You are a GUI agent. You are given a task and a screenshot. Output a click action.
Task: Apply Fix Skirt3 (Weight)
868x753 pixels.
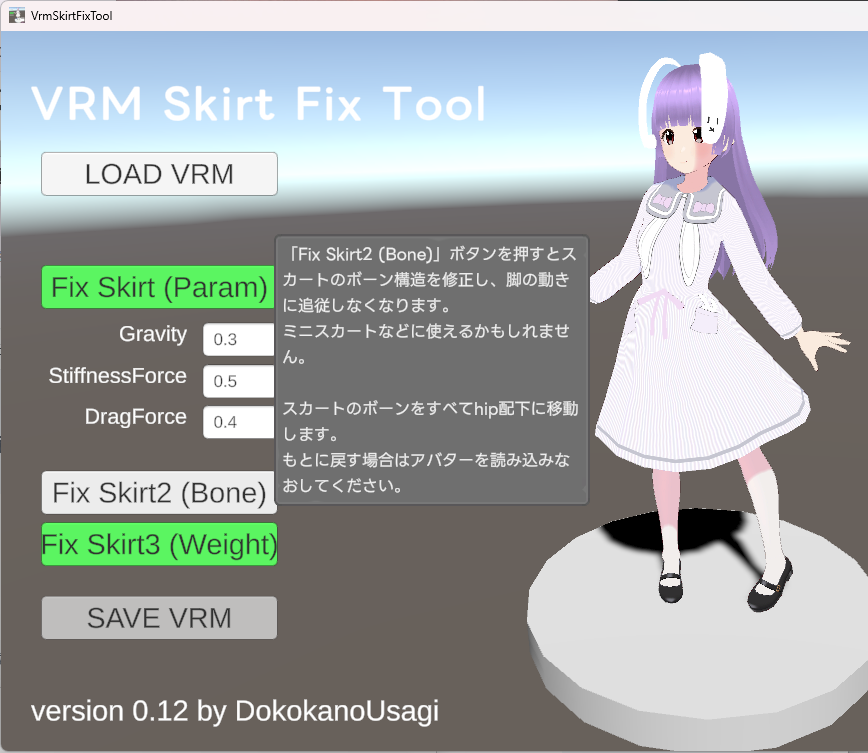point(159,544)
